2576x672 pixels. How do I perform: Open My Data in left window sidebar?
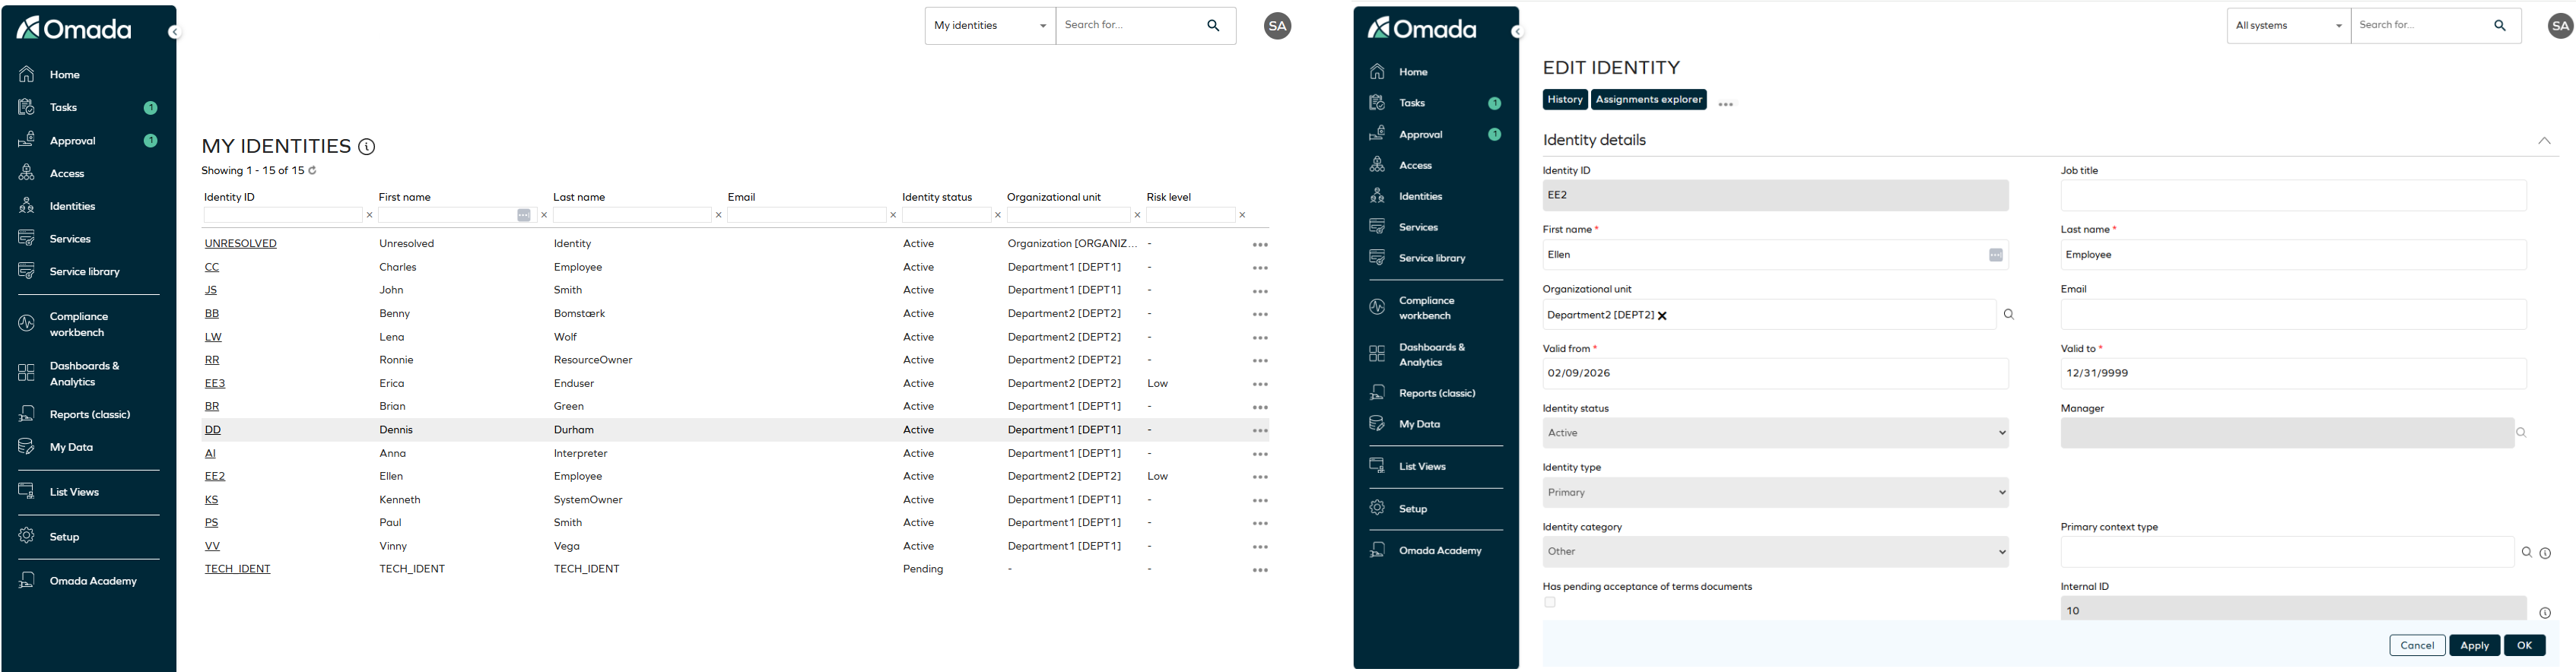pyautogui.click(x=71, y=448)
